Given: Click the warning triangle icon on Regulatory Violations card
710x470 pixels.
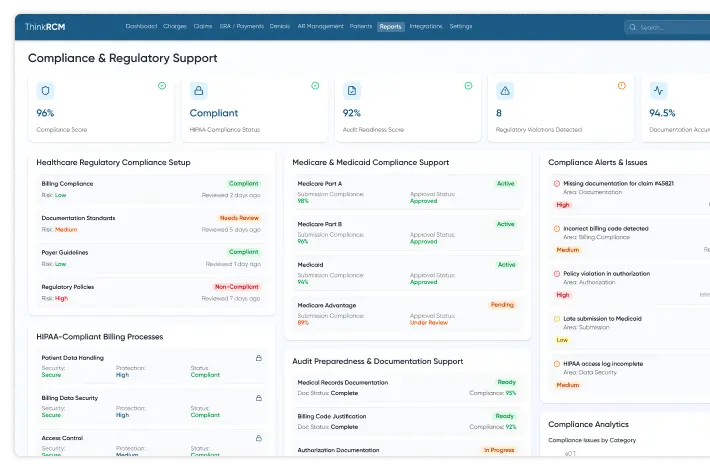Looking at the screenshot, I should [505, 91].
